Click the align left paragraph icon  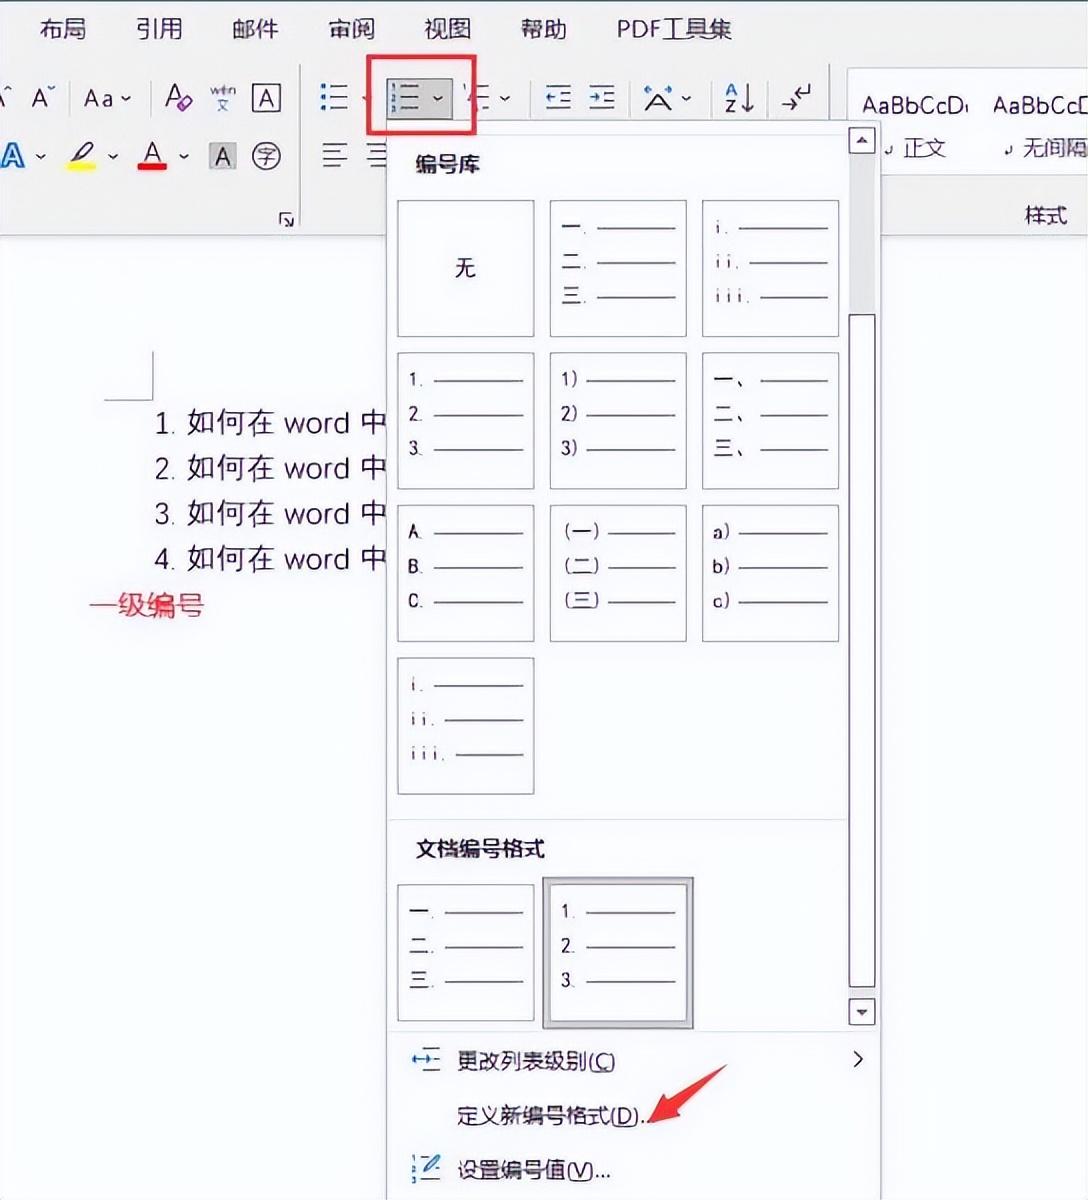tap(335, 155)
